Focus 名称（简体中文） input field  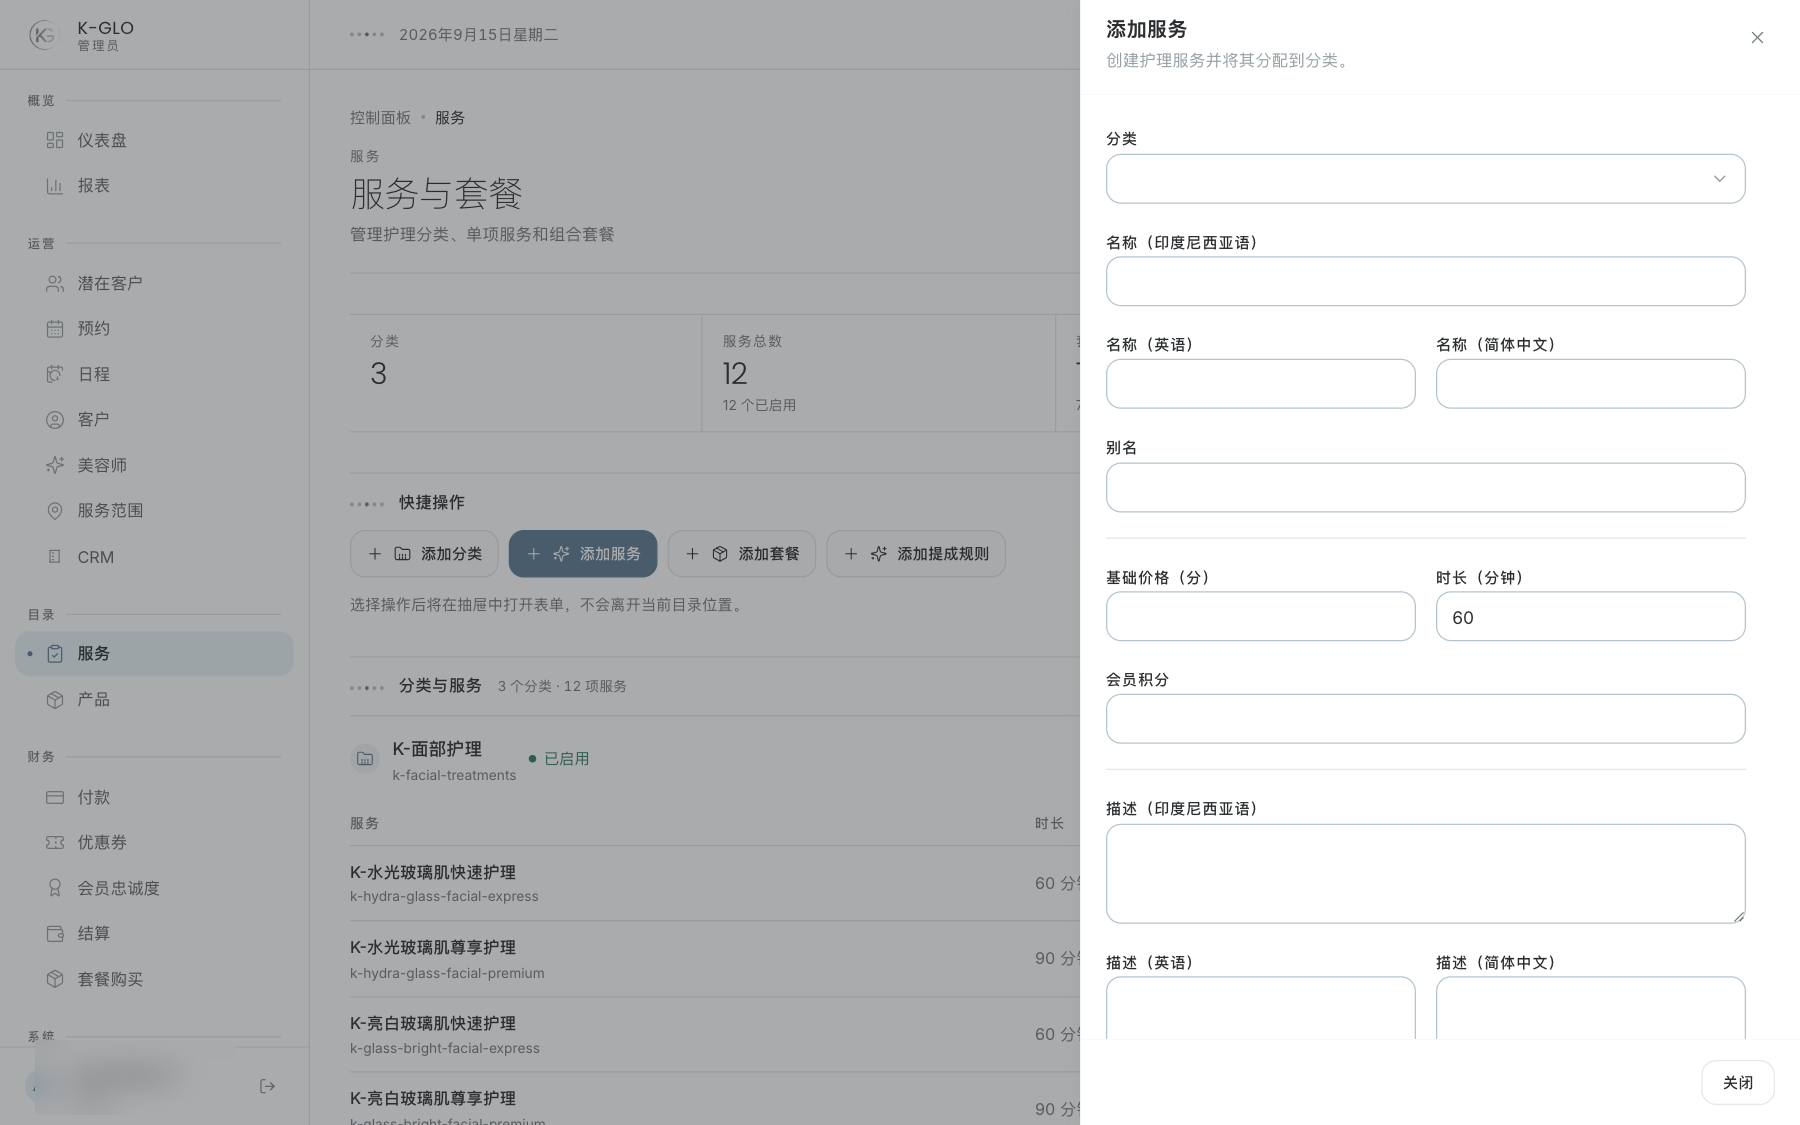point(1590,384)
